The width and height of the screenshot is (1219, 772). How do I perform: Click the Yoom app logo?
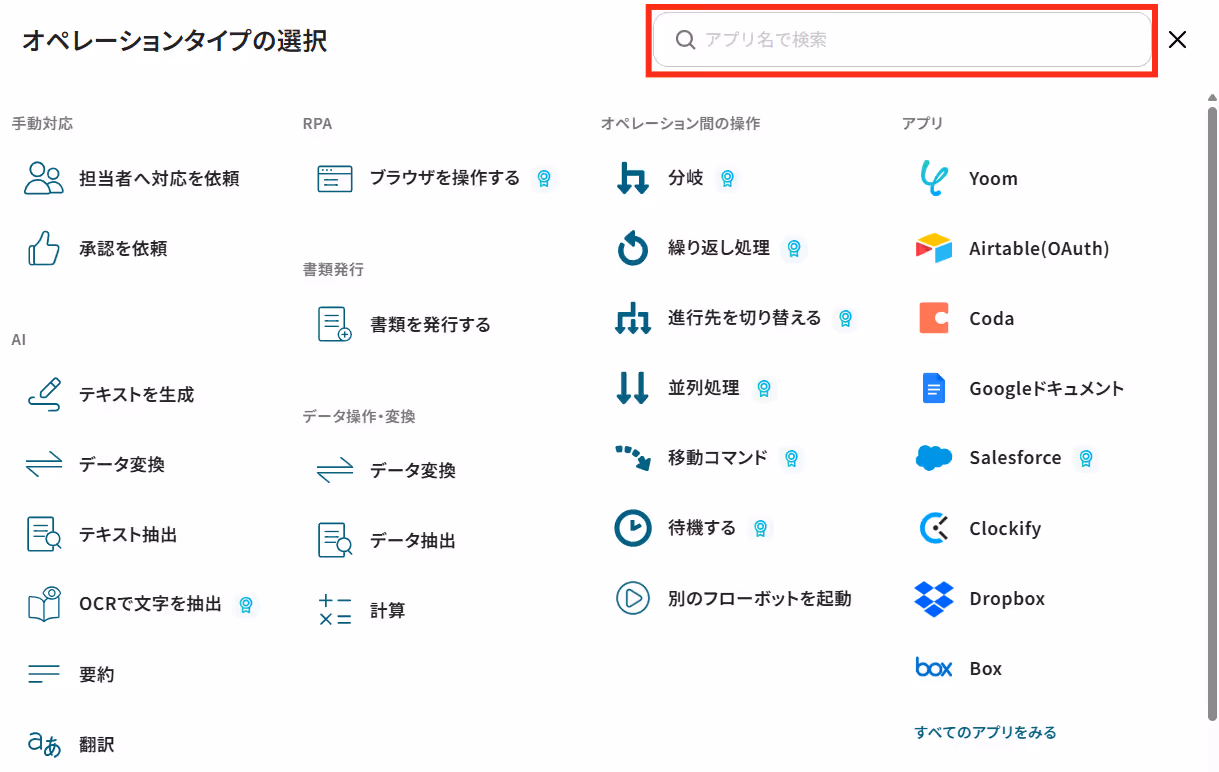point(934,178)
